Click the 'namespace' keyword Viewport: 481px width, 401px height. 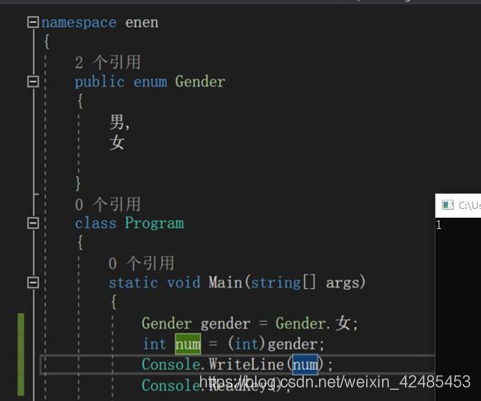79,23
